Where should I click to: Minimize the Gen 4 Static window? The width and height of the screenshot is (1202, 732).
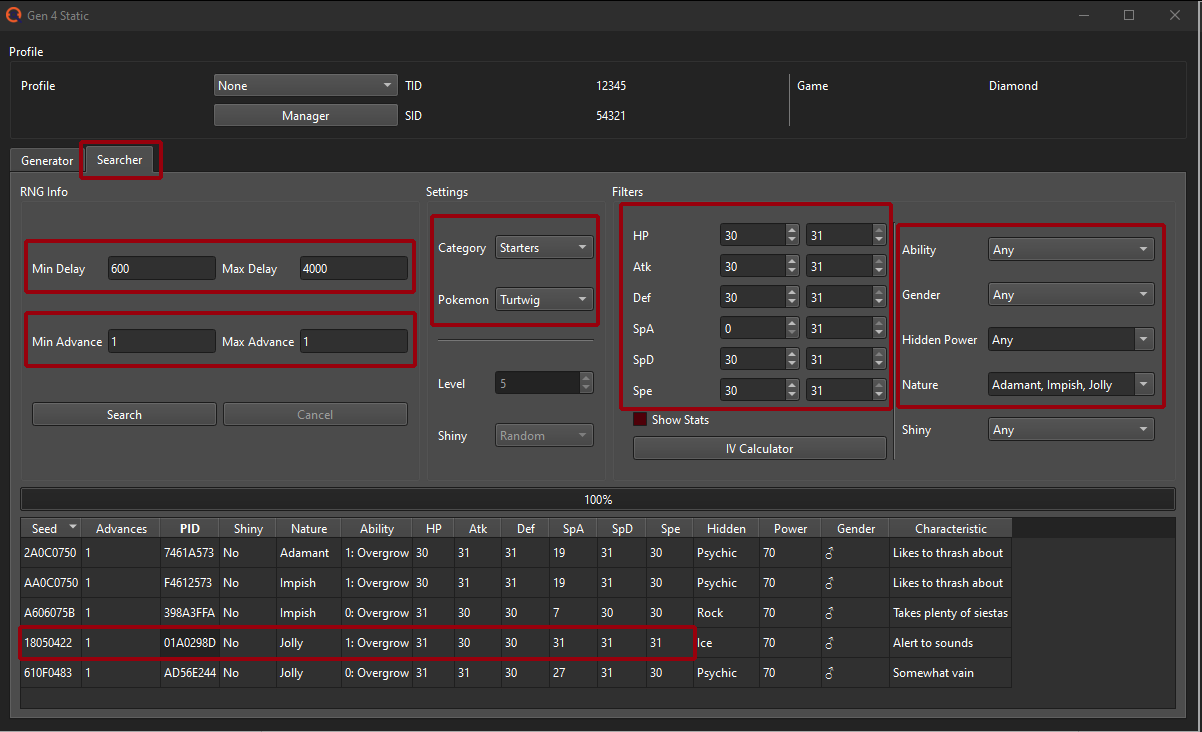click(1083, 15)
